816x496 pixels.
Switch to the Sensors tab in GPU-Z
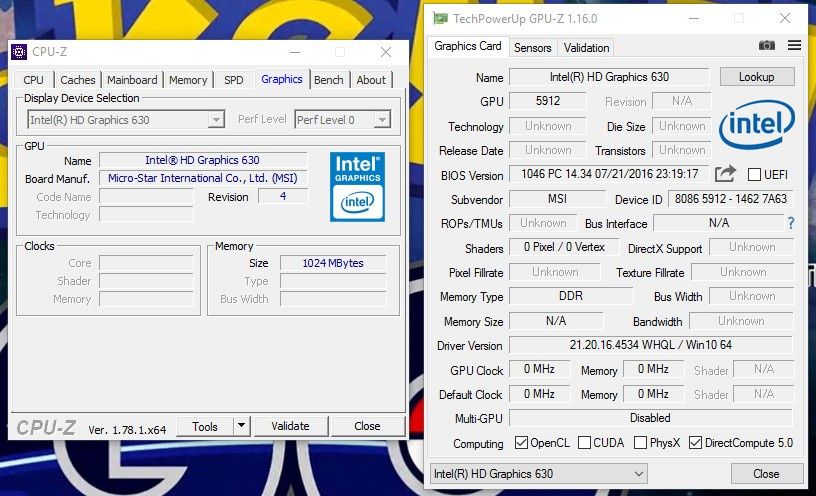tap(532, 48)
